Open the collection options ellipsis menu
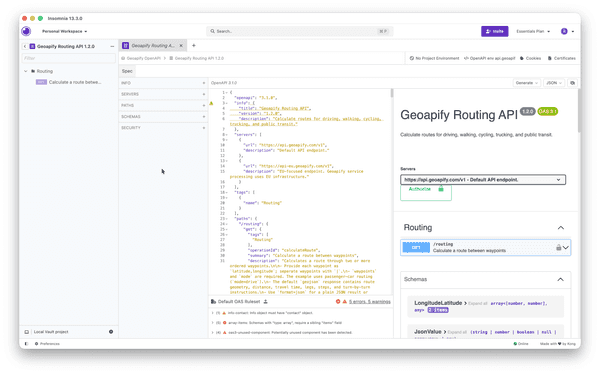The height and width of the screenshot is (374, 600). 112,46
